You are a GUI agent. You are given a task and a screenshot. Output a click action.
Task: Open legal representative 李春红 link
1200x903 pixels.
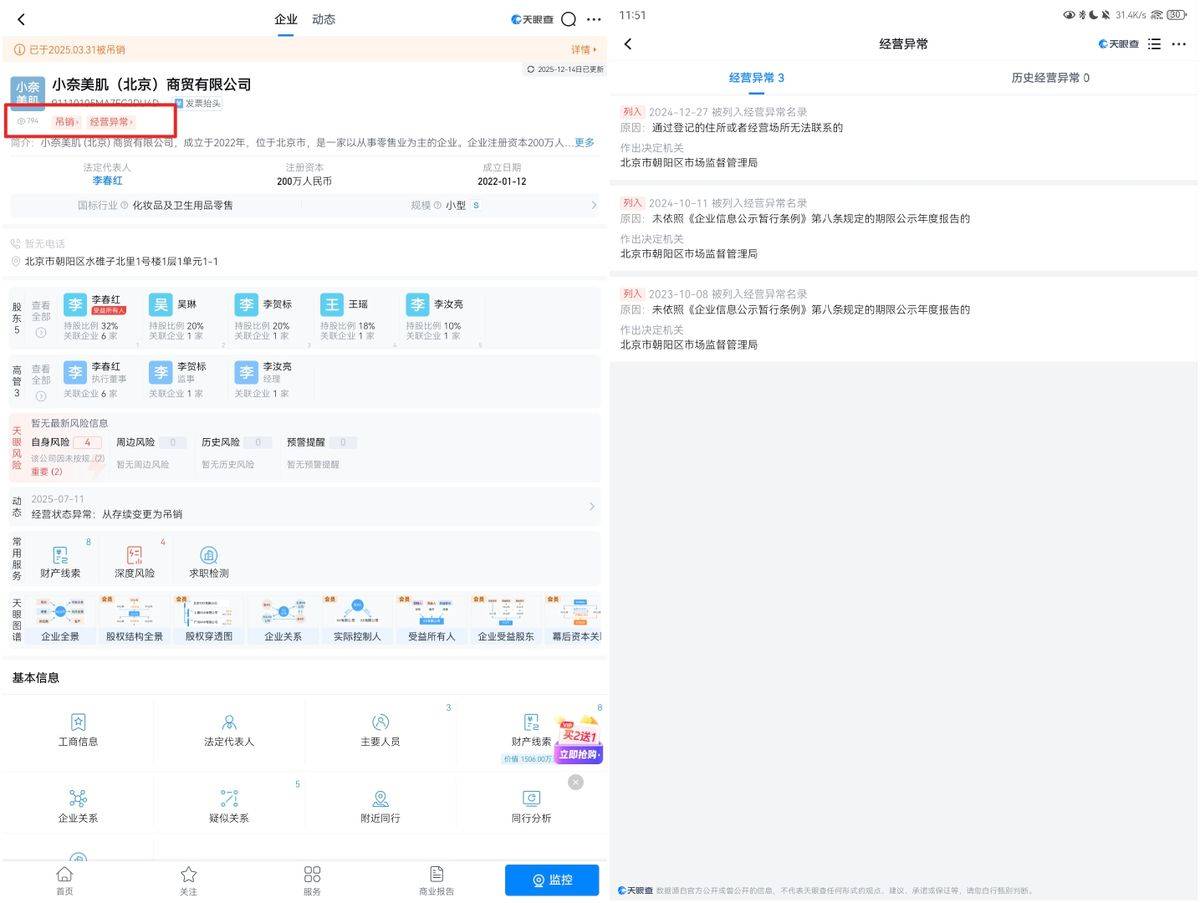coord(107,181)
